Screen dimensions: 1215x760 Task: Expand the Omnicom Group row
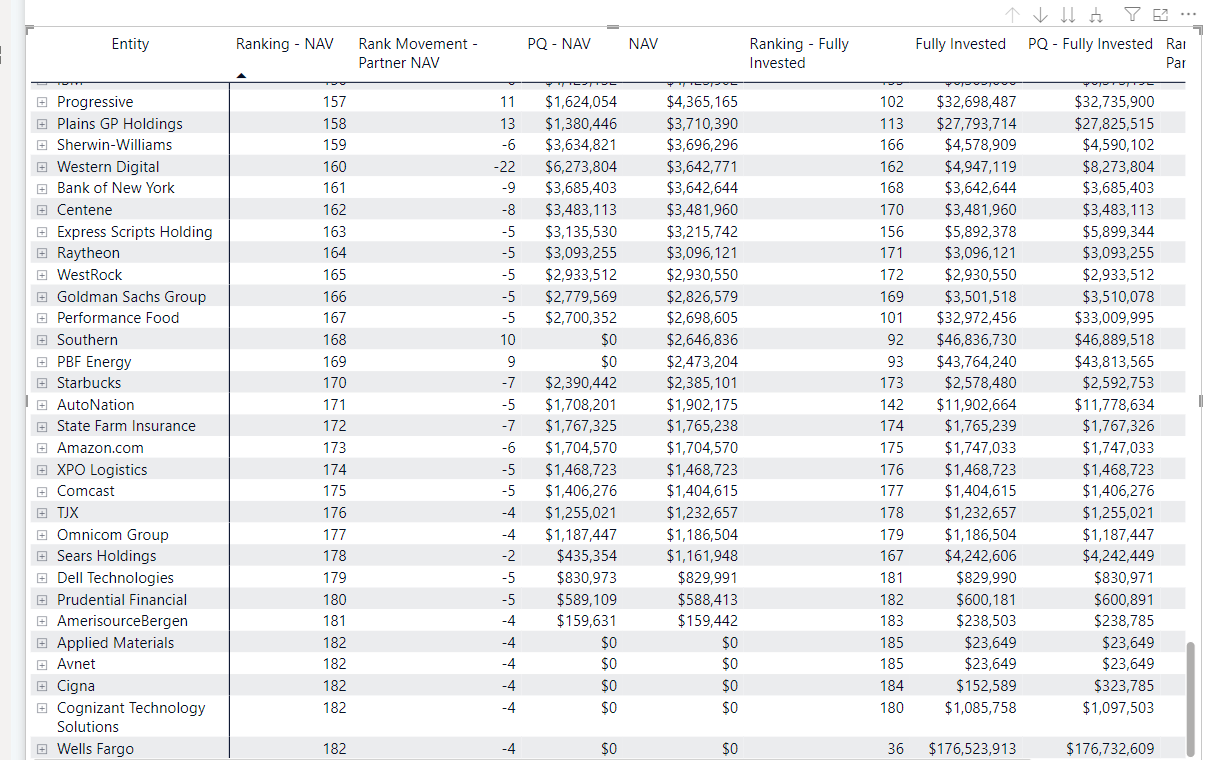[x=42, y=535]
